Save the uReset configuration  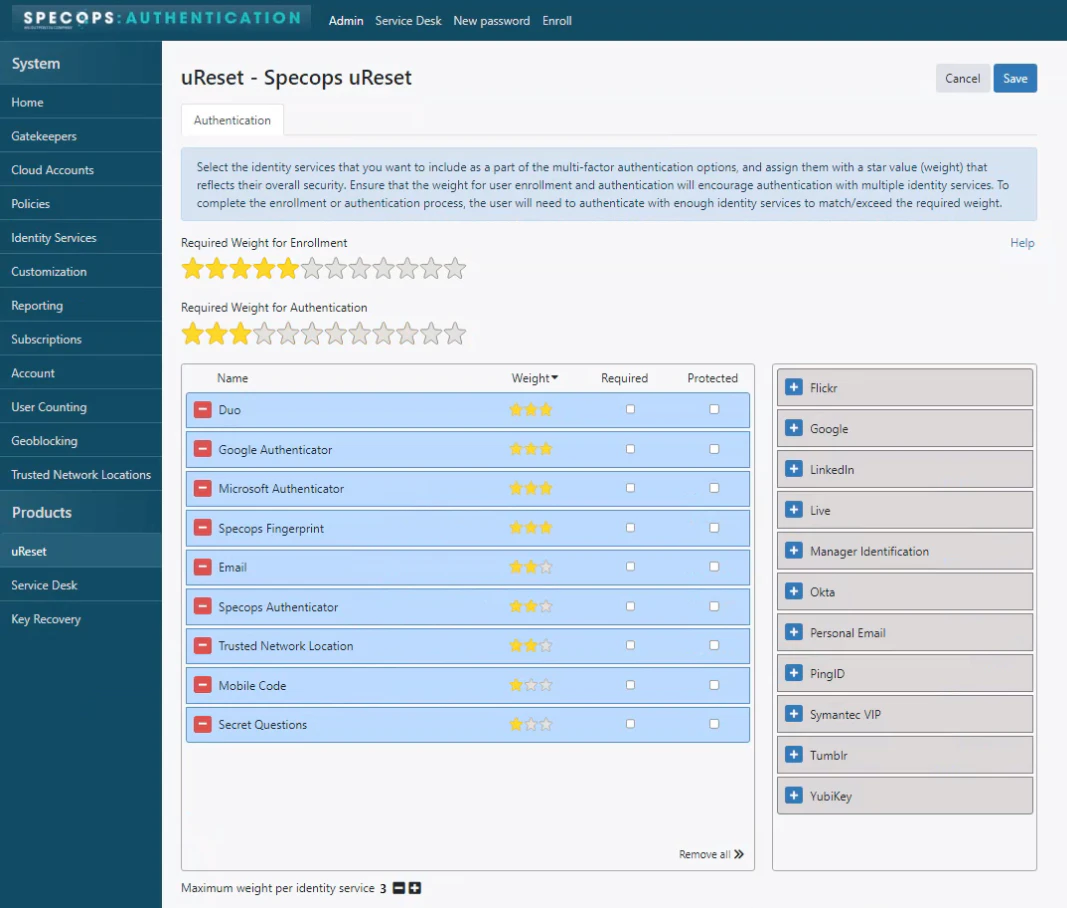pyautogui.click(x=1015, y=77)
